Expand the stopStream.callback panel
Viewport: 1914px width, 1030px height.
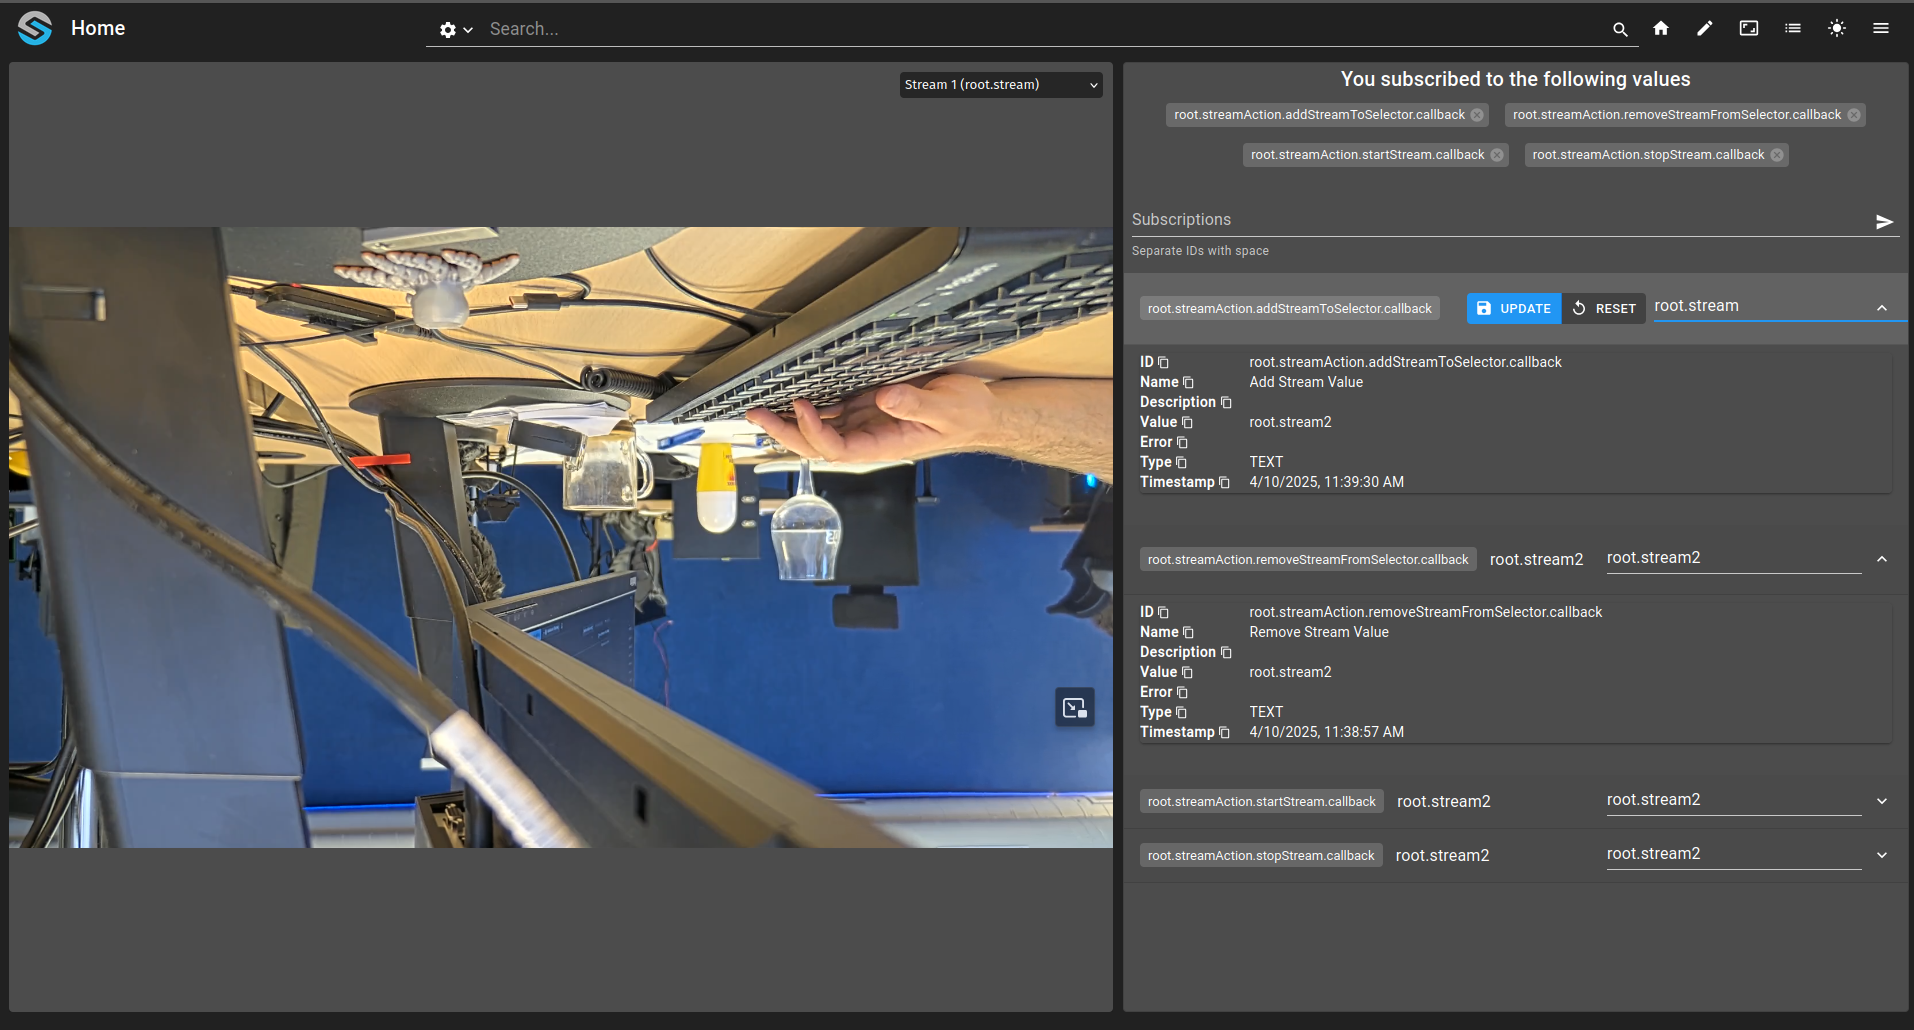1882,855
